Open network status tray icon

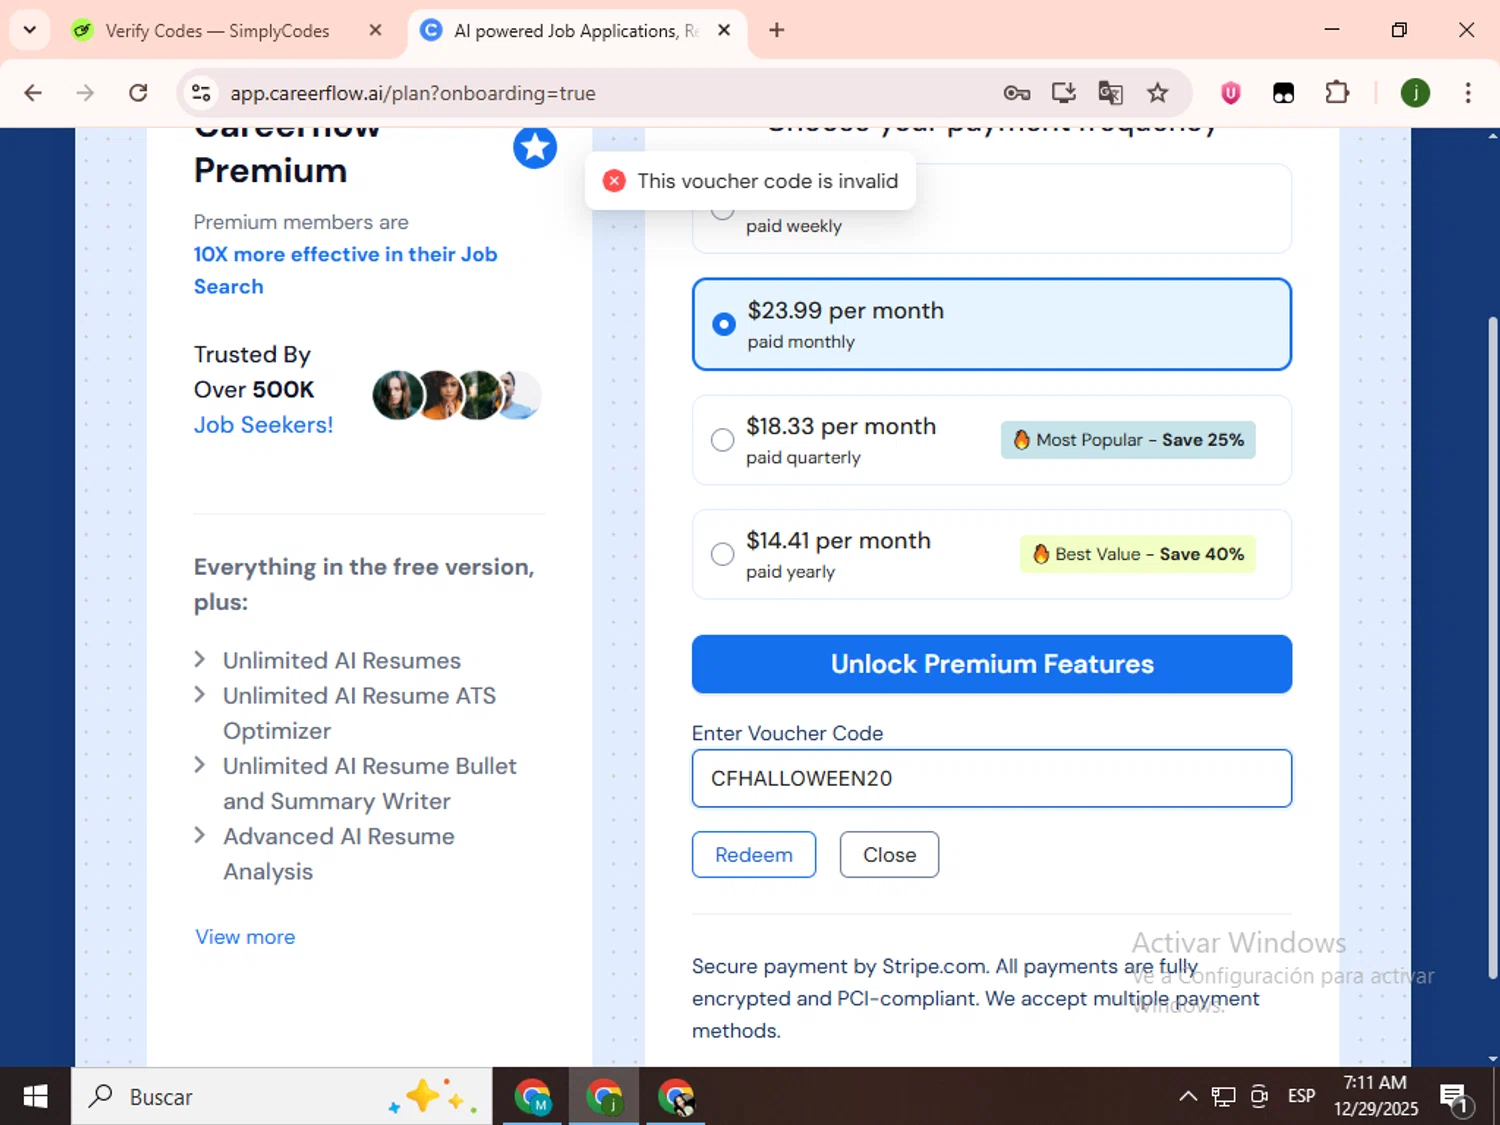click(x=1223, y=1097)
